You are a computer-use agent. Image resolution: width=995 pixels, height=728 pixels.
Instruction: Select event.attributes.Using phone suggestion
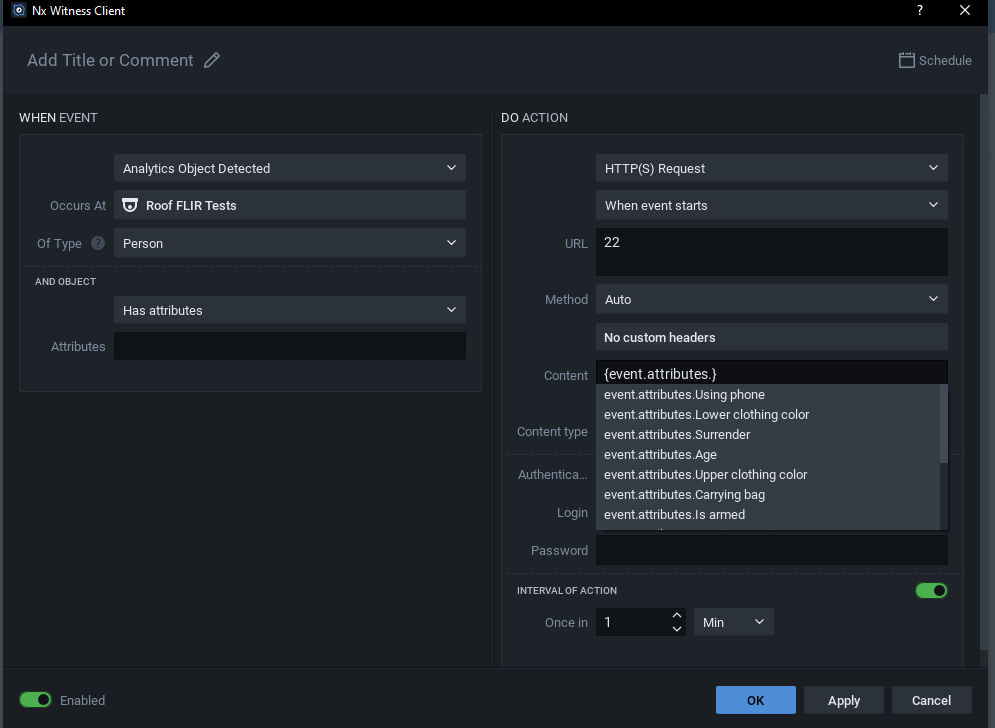tap(768, 395)
